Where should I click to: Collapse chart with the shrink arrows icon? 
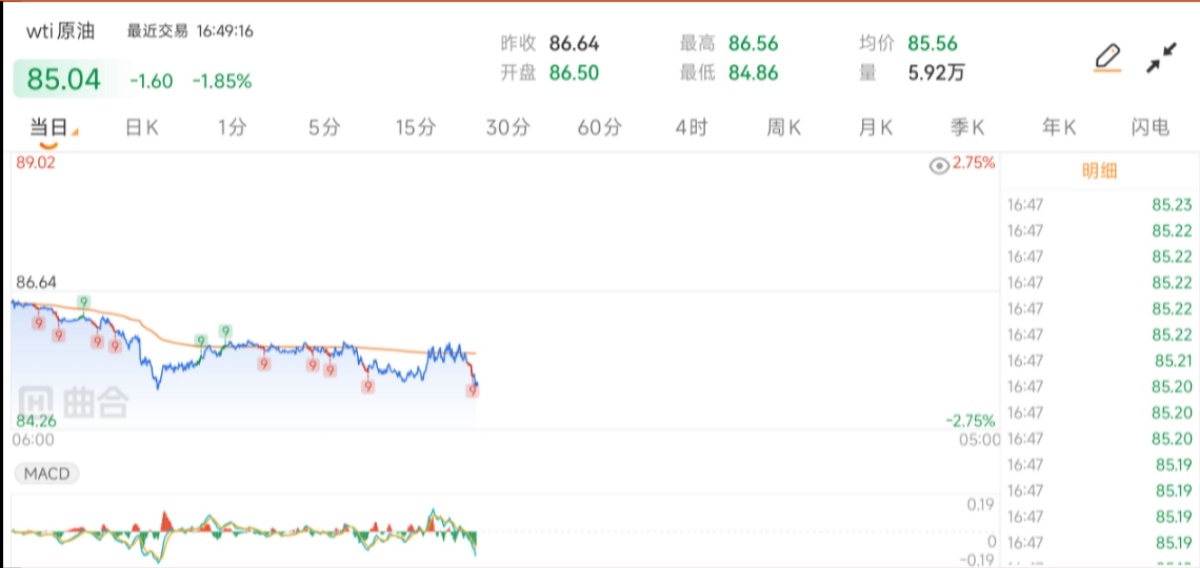coord(1161,58)
